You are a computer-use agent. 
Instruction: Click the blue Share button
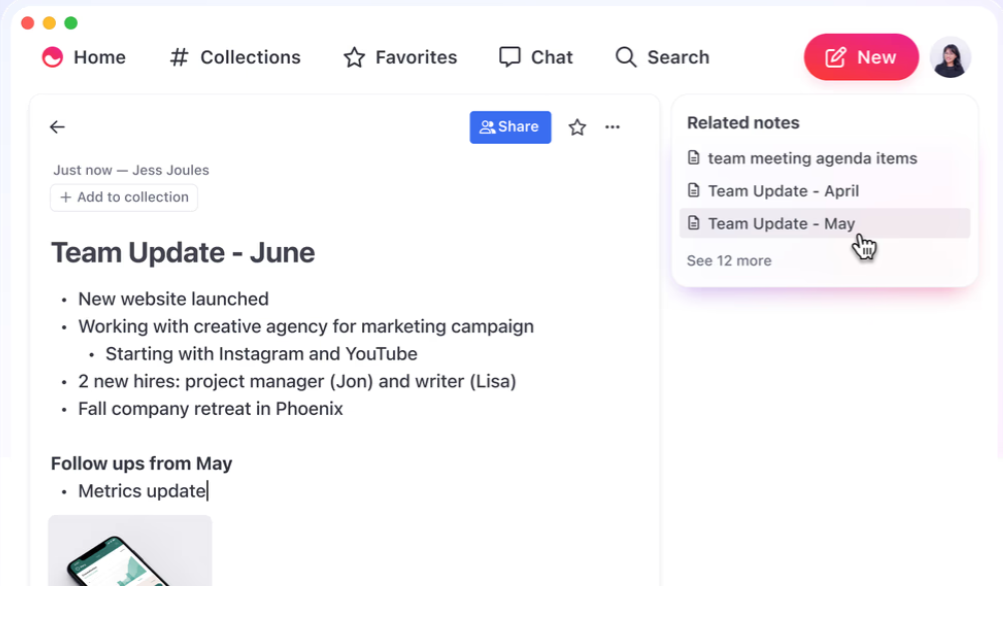(x=510, y=127)
